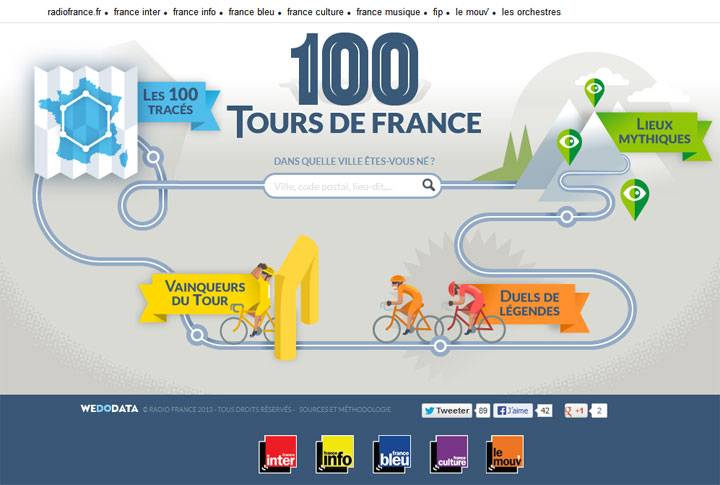Click the orange jersey cyclist

pyautogui.click(x=403, y=309)
